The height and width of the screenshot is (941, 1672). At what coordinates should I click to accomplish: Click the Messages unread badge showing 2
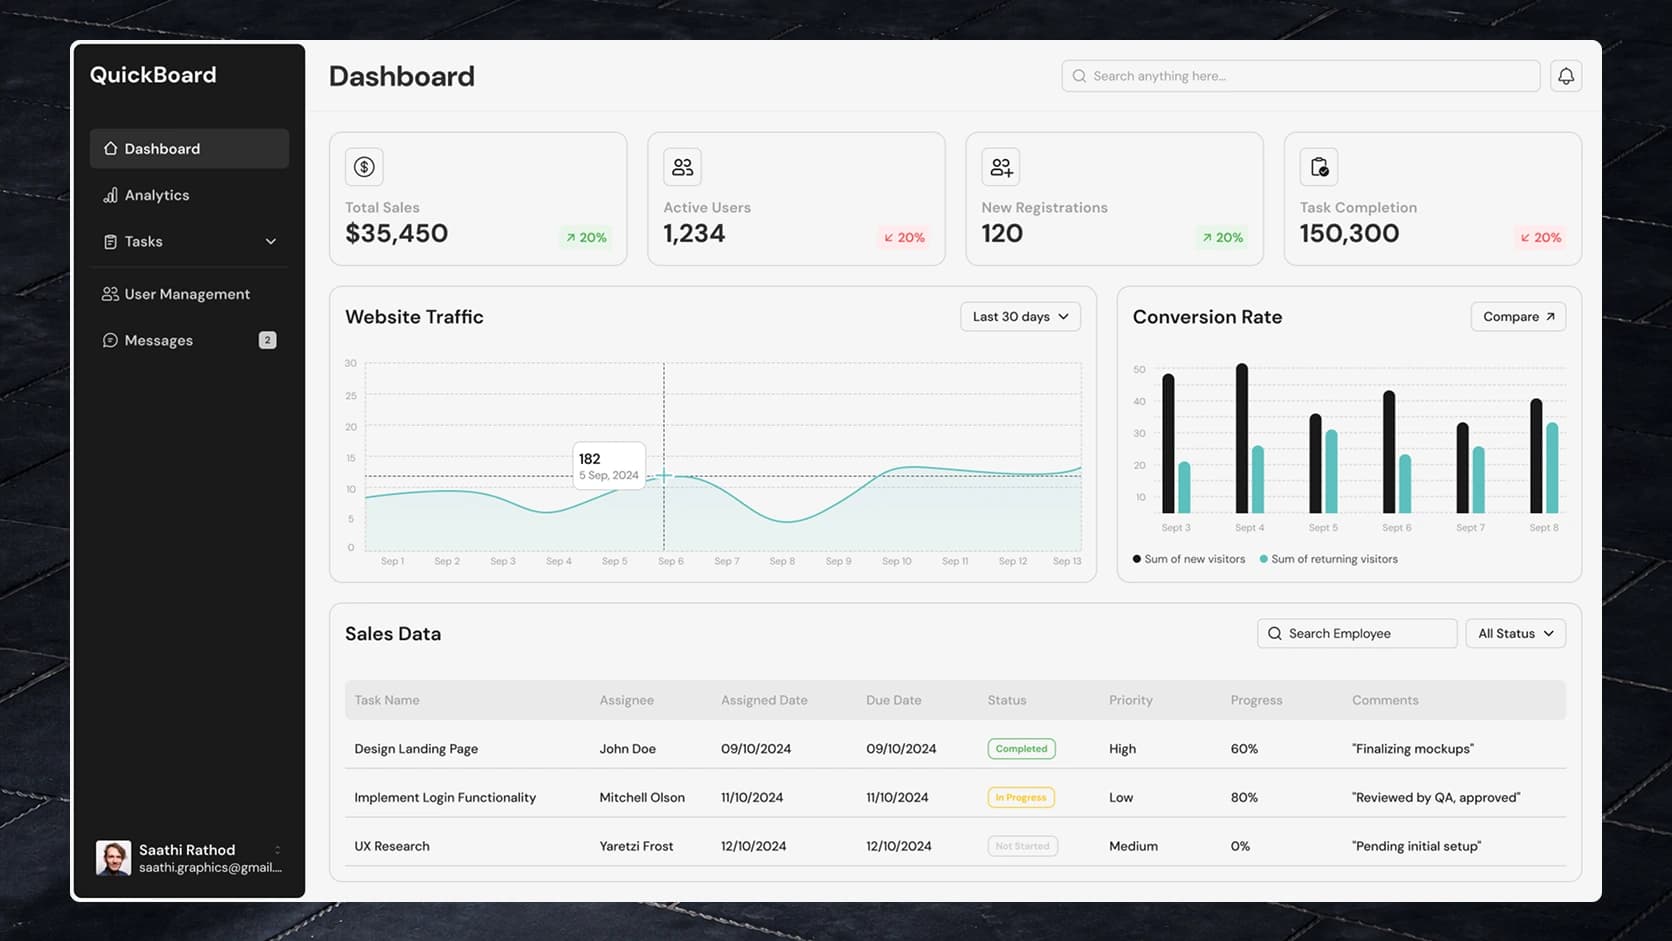pyautogui.click(x=267, y=340)
